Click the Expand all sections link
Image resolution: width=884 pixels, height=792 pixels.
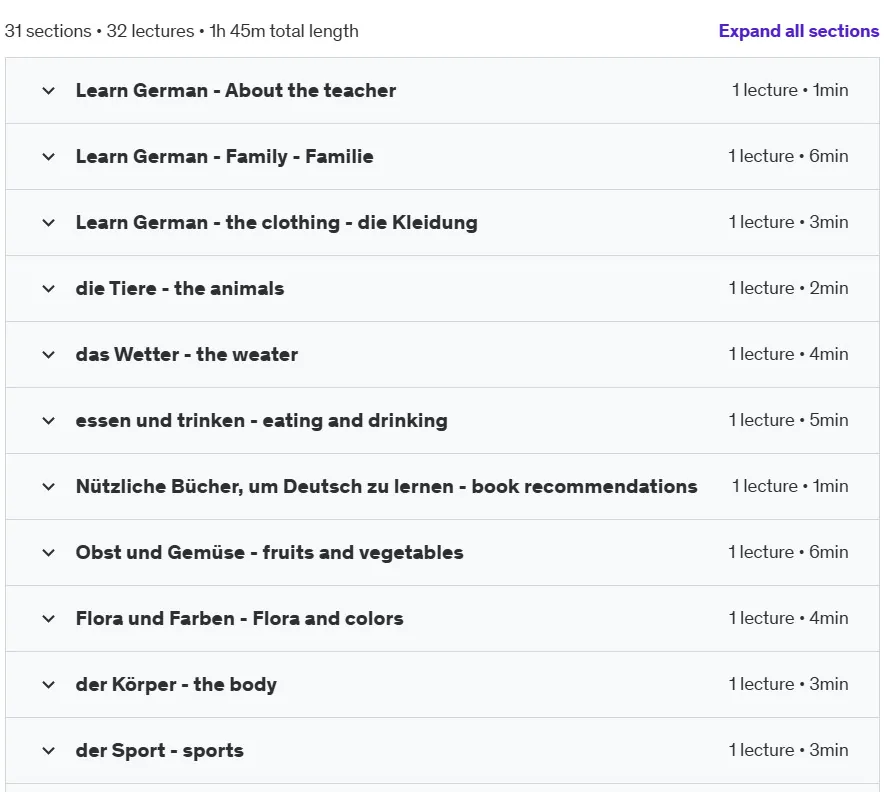pos(798,31)
